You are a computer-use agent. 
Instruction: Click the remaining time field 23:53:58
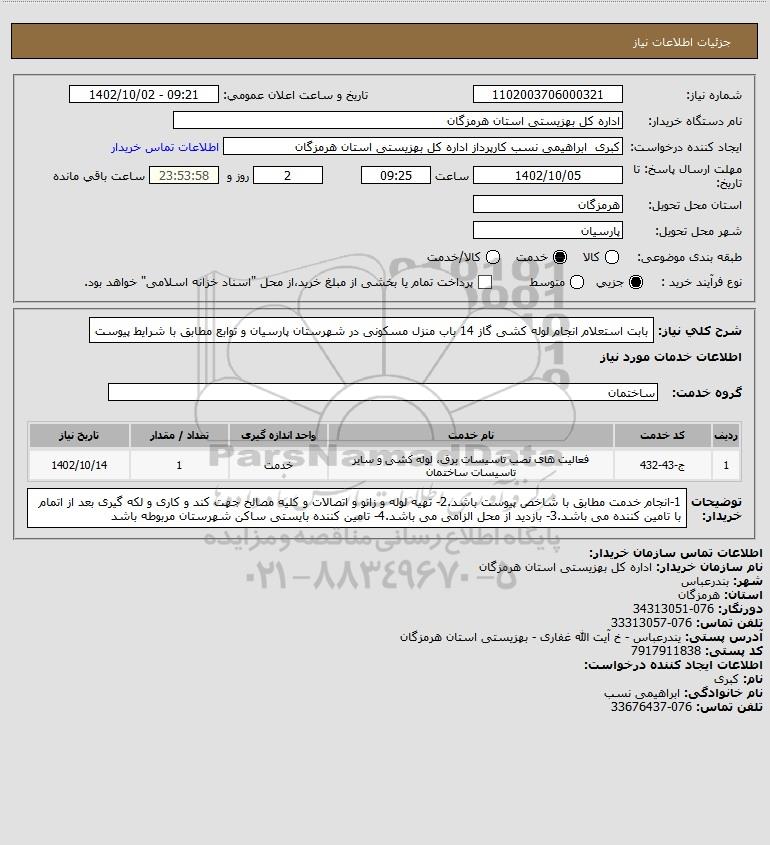[x=184, y=175]
